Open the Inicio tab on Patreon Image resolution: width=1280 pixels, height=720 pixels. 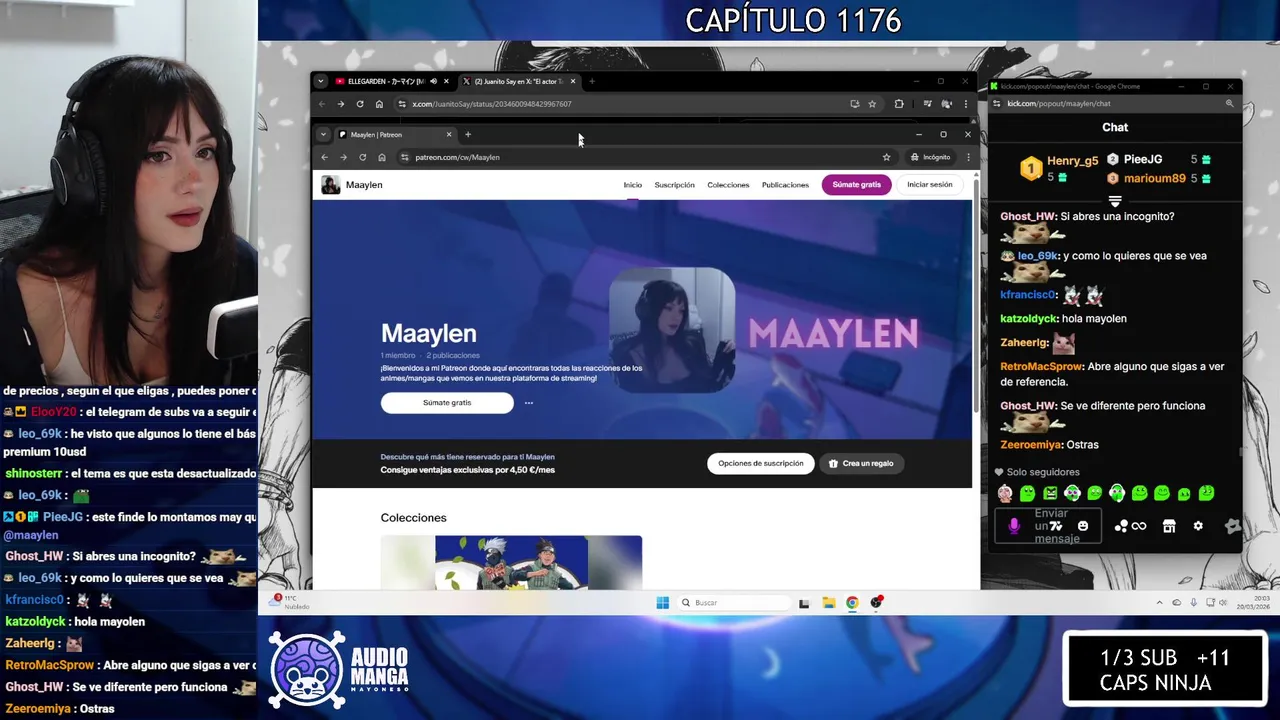click(x=633, y=185)
